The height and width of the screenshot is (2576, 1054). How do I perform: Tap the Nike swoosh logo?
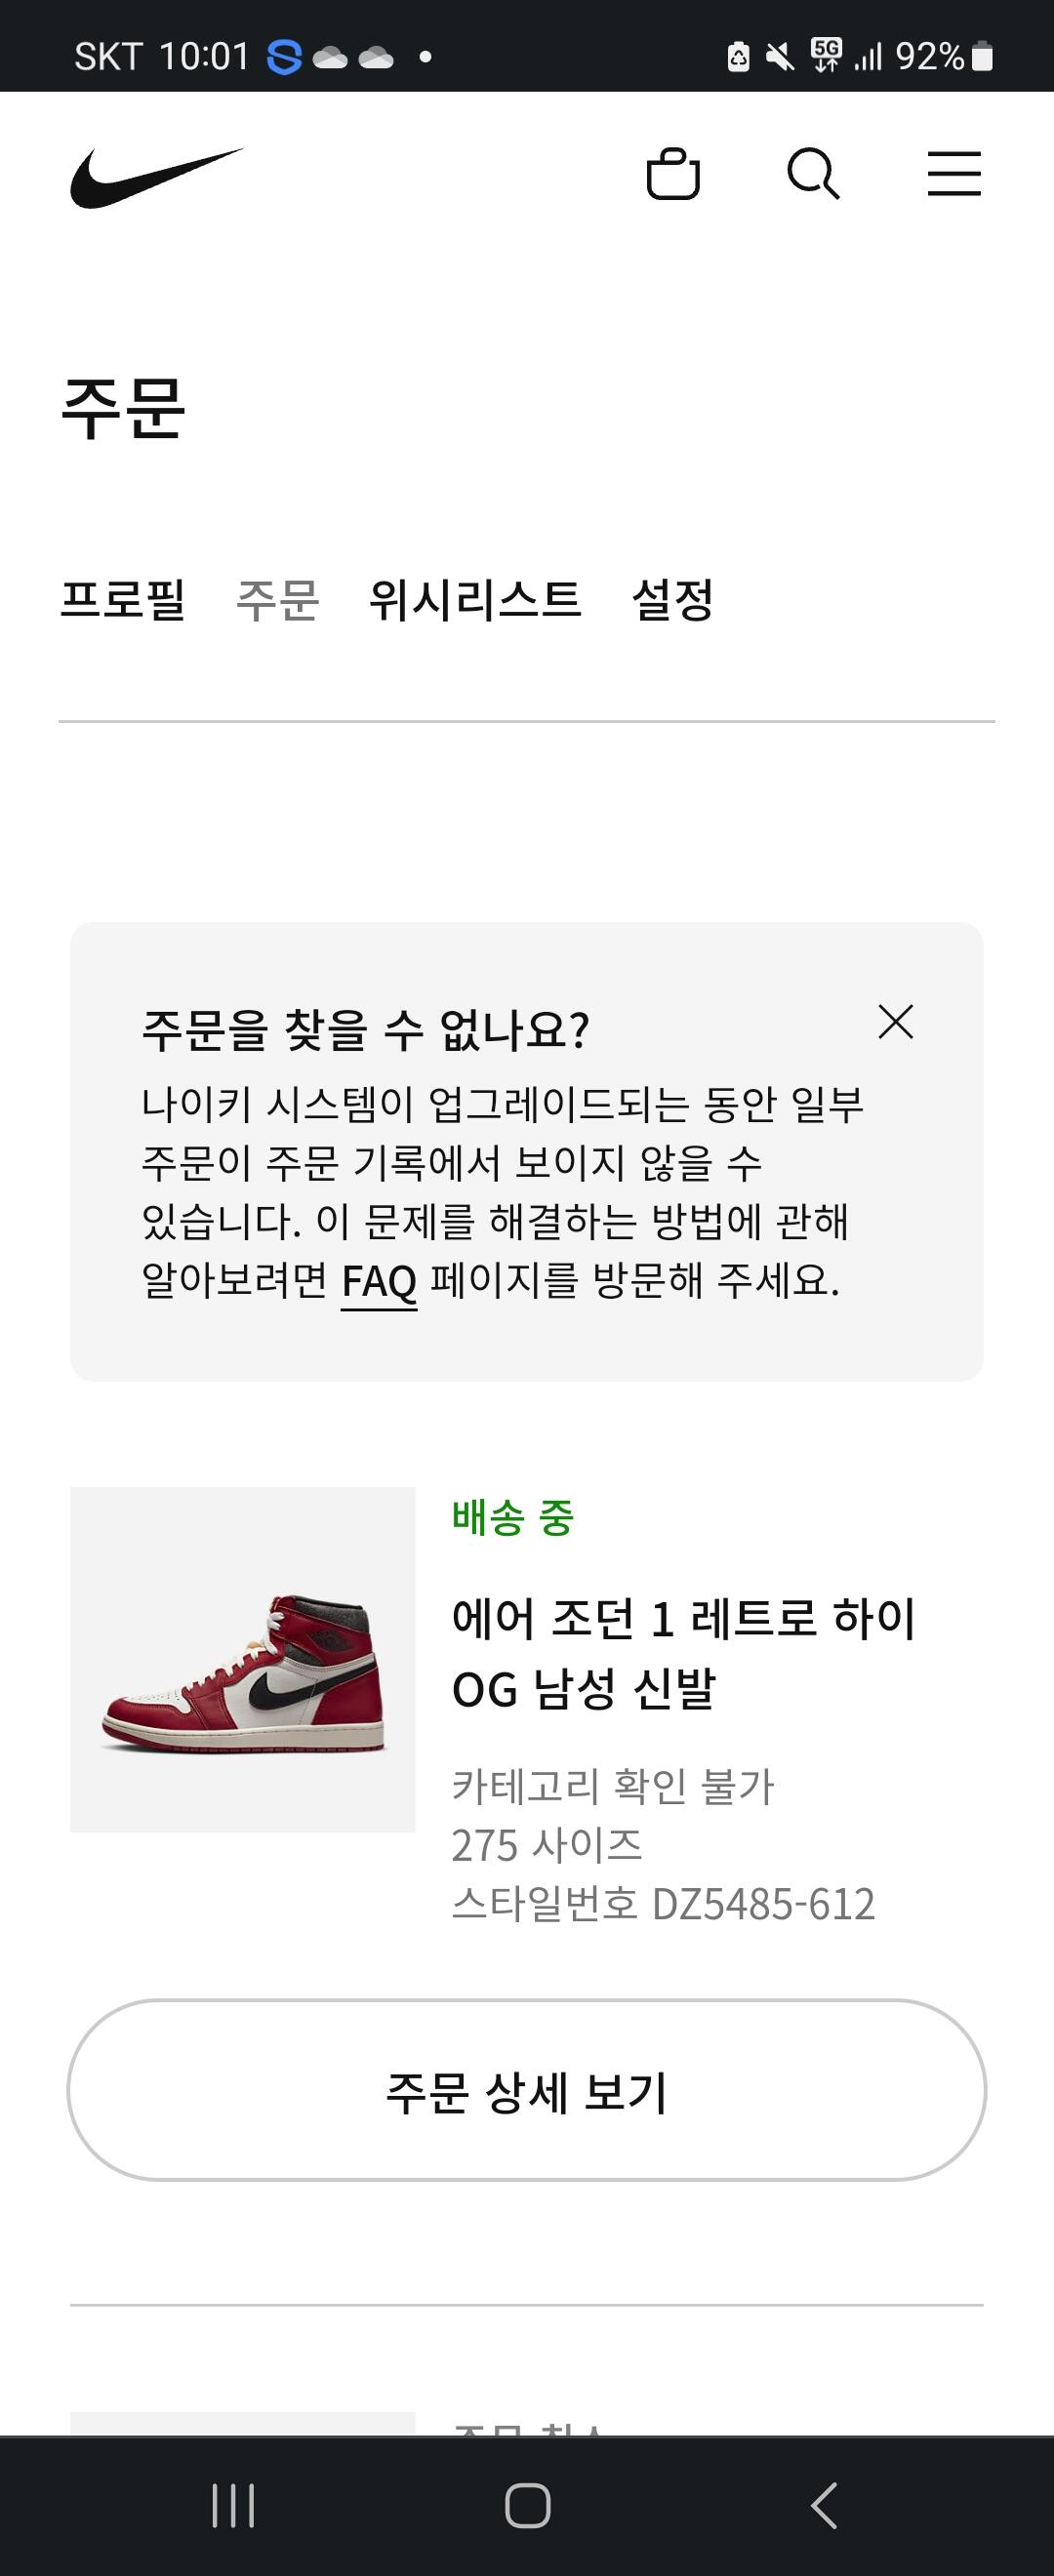click(156, 177)
